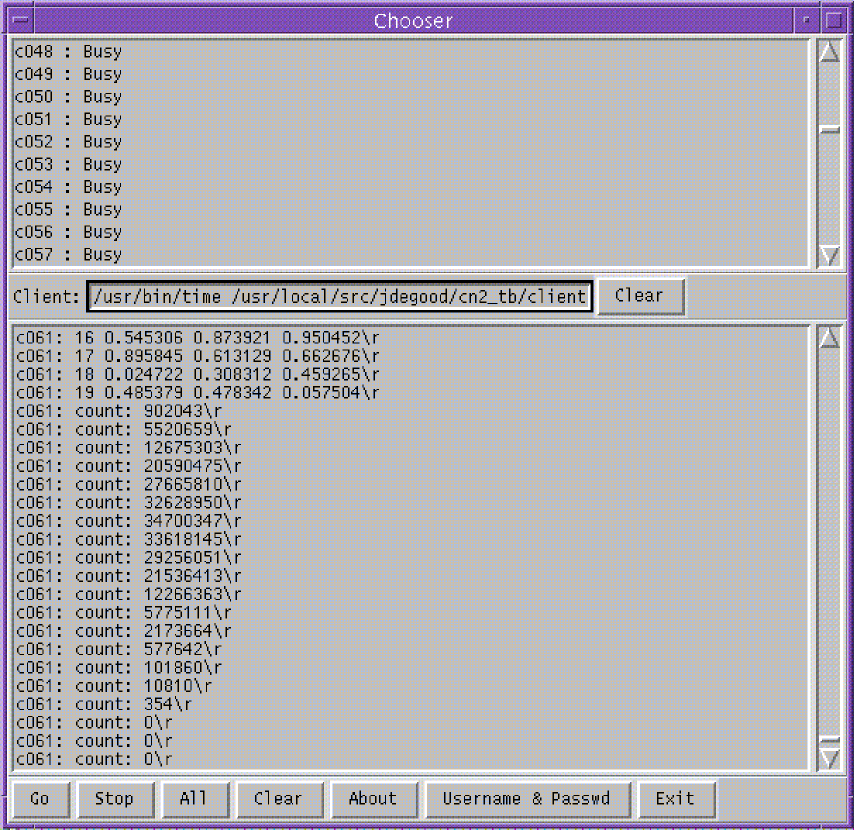Click the count 34700347 output line

128,520
